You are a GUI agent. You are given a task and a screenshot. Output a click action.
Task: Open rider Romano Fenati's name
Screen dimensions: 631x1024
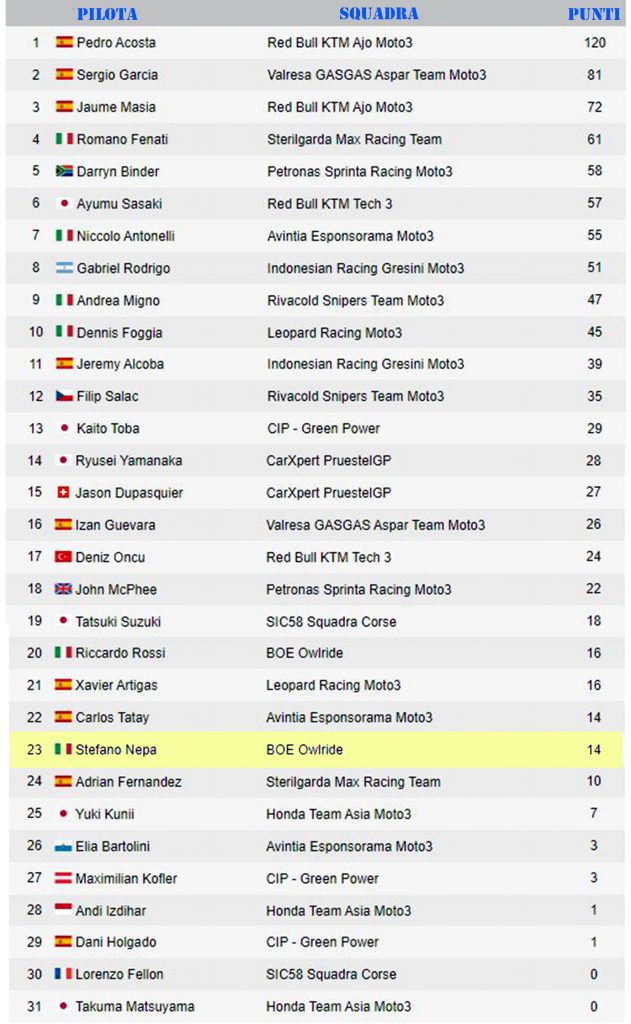[x=122, y=139]
